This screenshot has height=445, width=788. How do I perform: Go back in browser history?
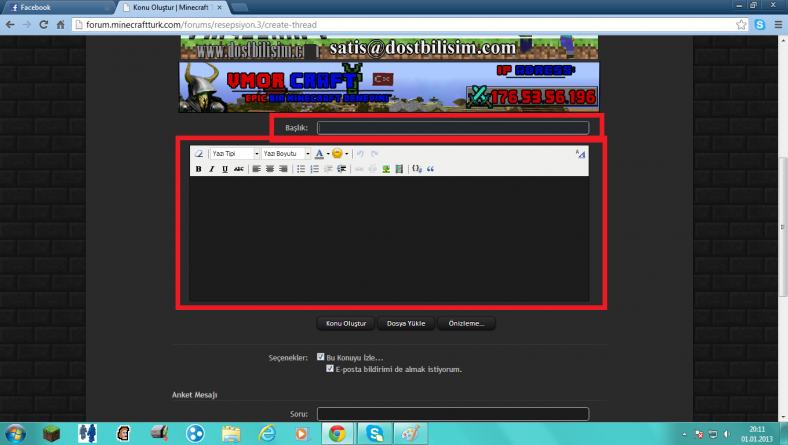10,25
